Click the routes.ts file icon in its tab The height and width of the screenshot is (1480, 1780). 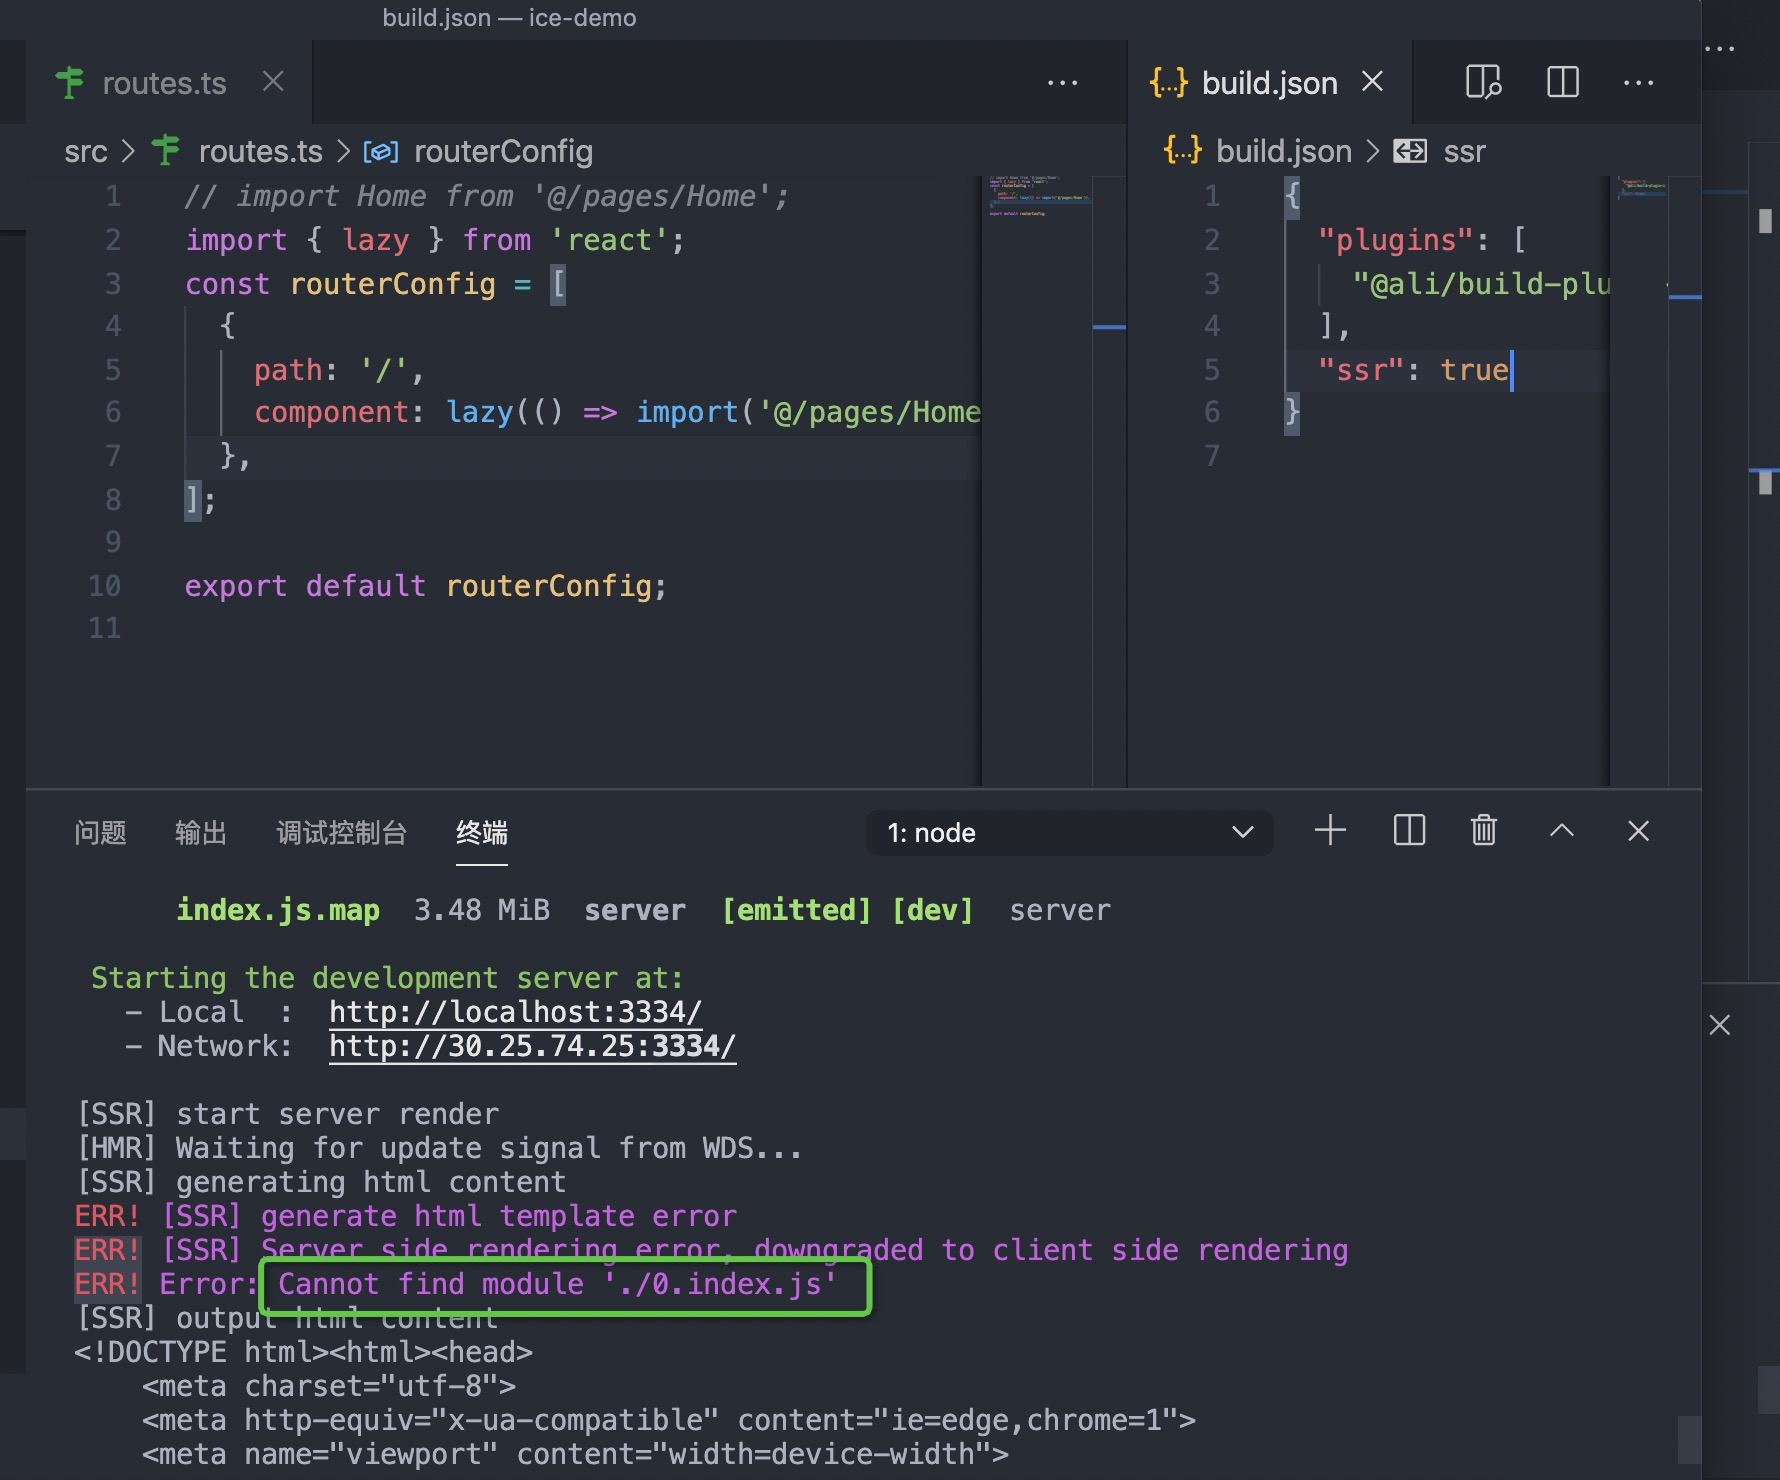[x=68, y=82]
